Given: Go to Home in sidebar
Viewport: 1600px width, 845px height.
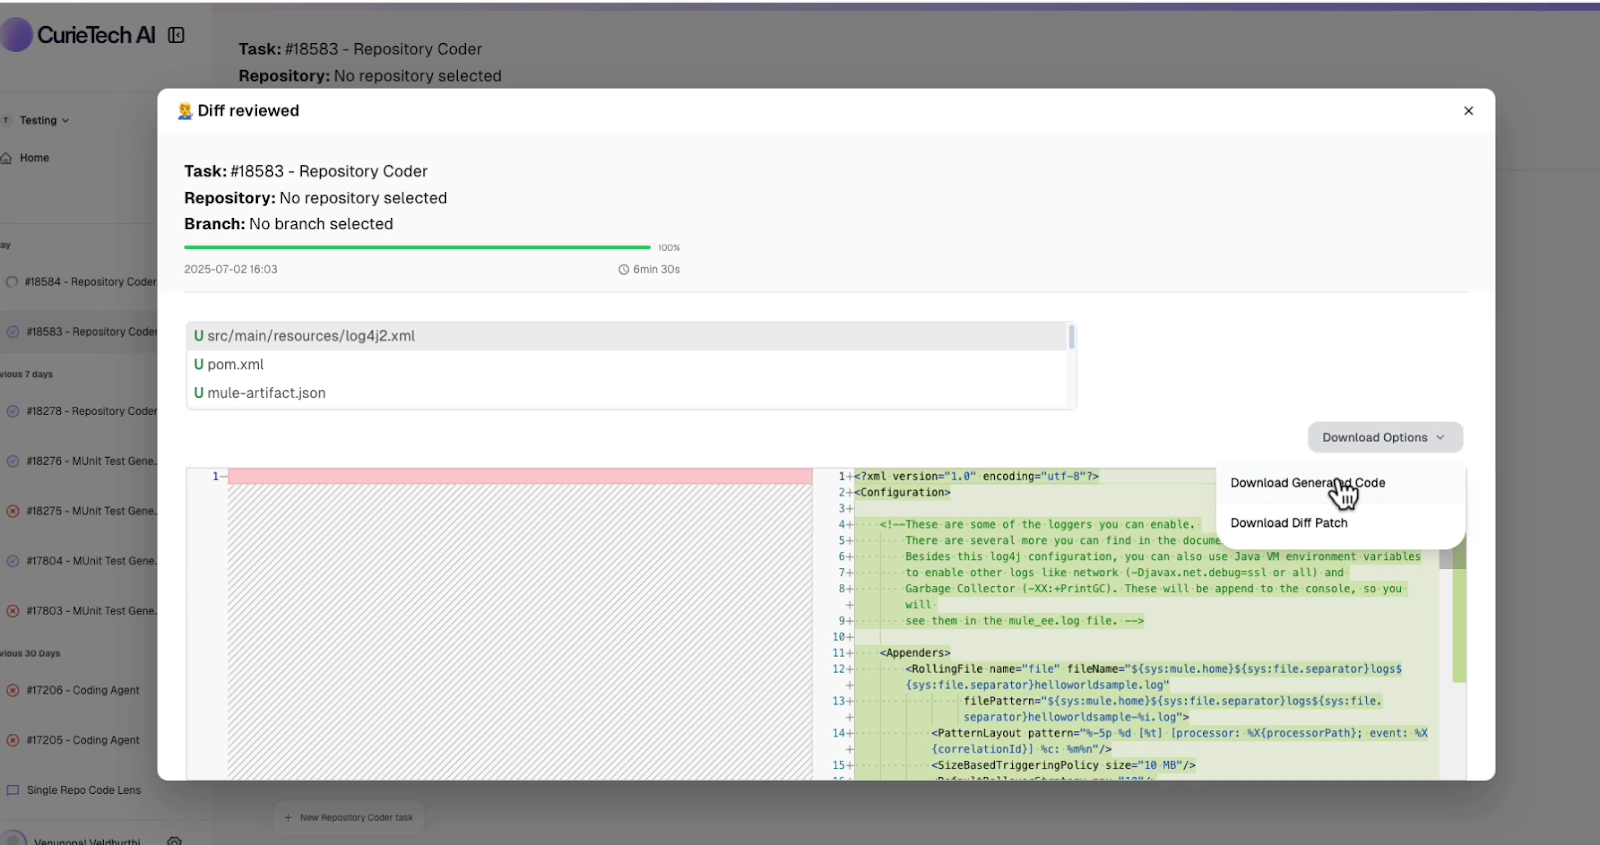Looking at the screenshot, I should tap(34, 158).
